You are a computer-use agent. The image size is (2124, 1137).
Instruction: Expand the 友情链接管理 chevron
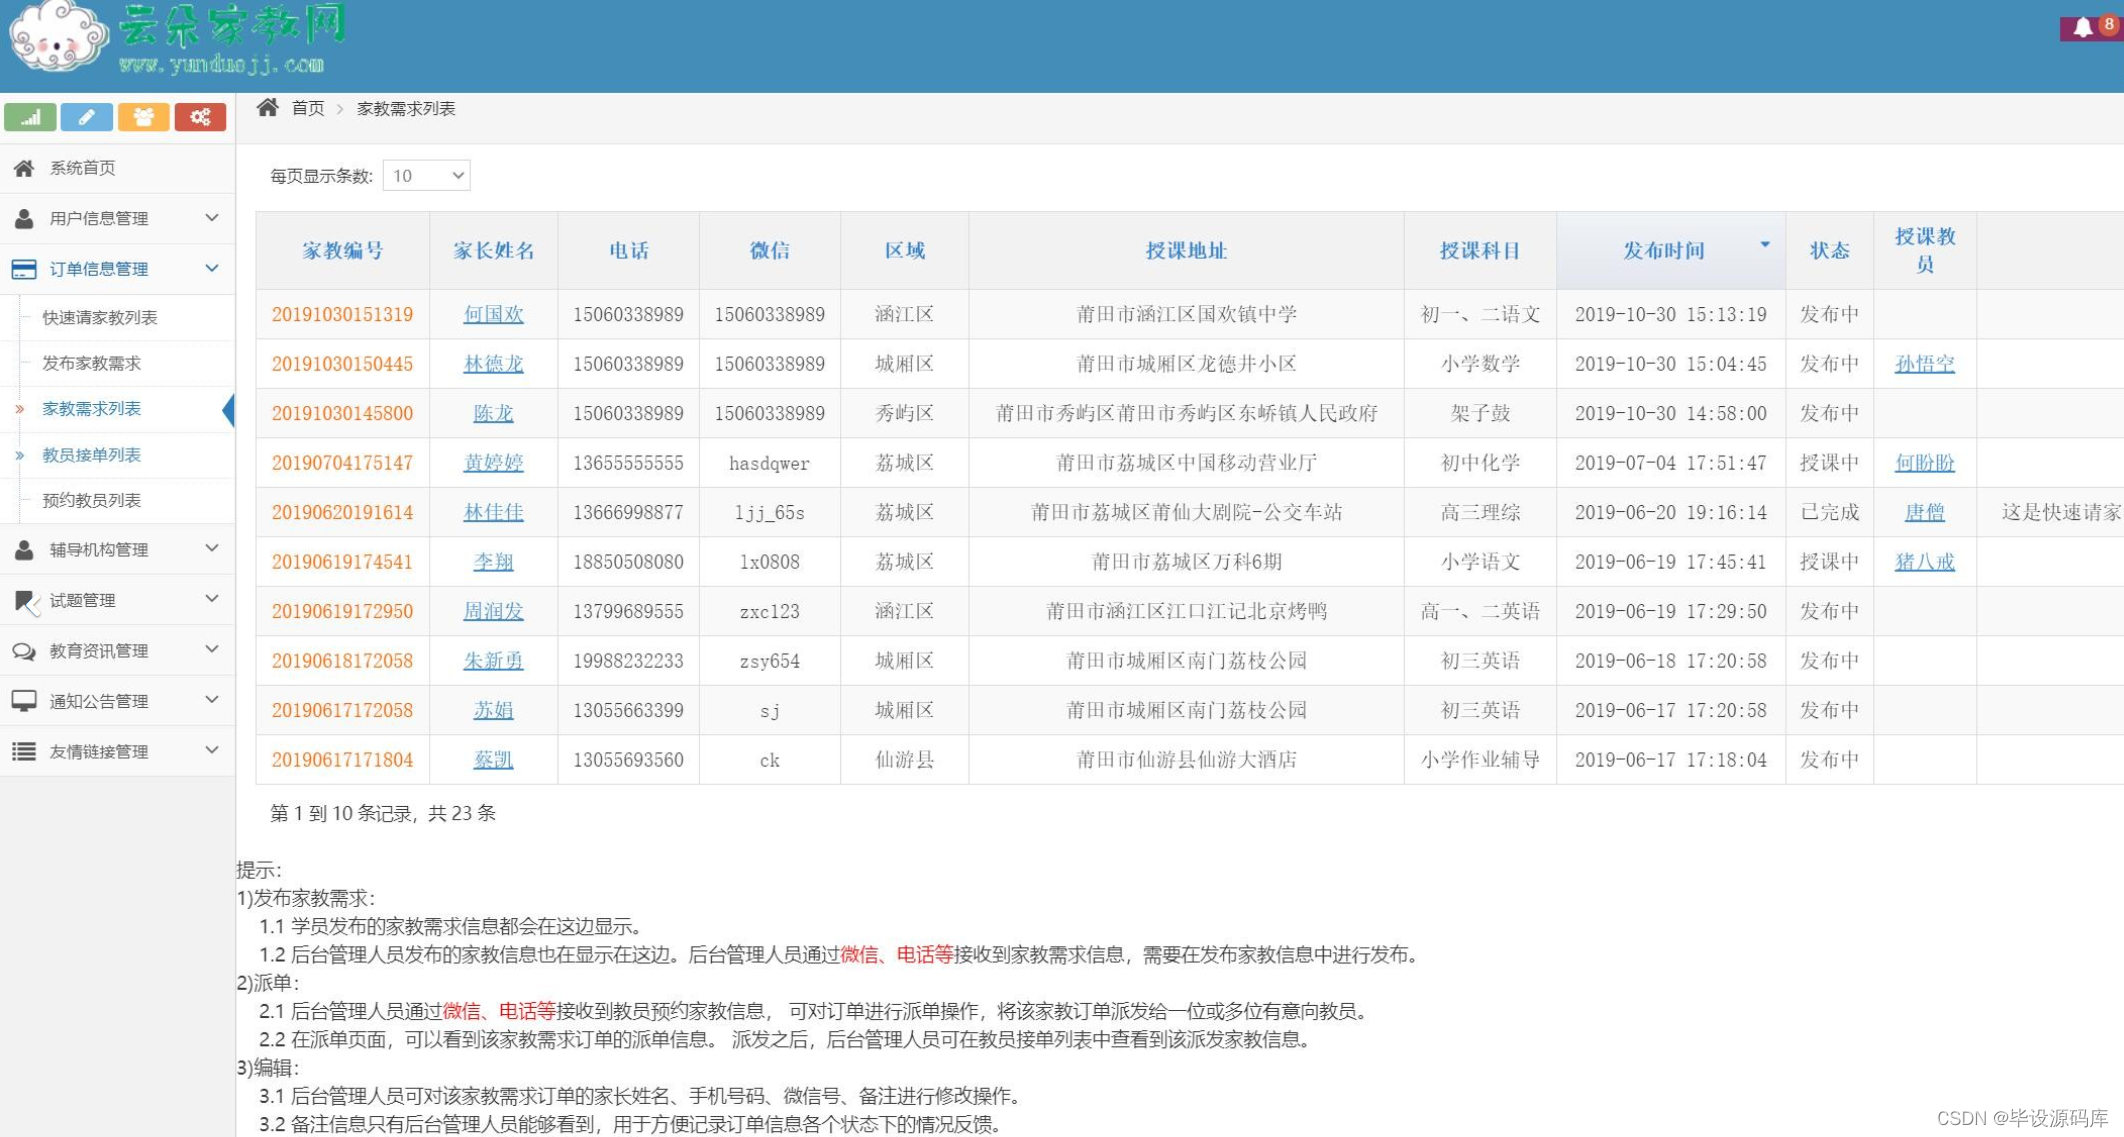click(211, 749)
